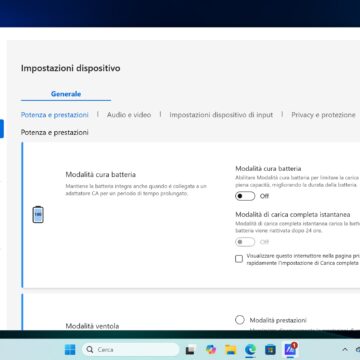The width and height of the screenshot is (360, 360).
Task: Launch Microsoft Edge from the taskbar
Action: pos(250,350)
